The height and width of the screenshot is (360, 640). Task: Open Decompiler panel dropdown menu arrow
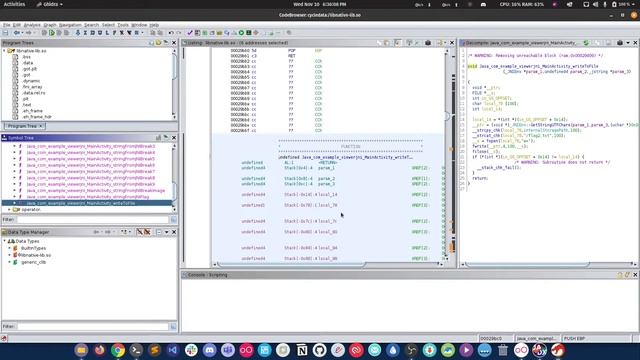tap(628, 42)
